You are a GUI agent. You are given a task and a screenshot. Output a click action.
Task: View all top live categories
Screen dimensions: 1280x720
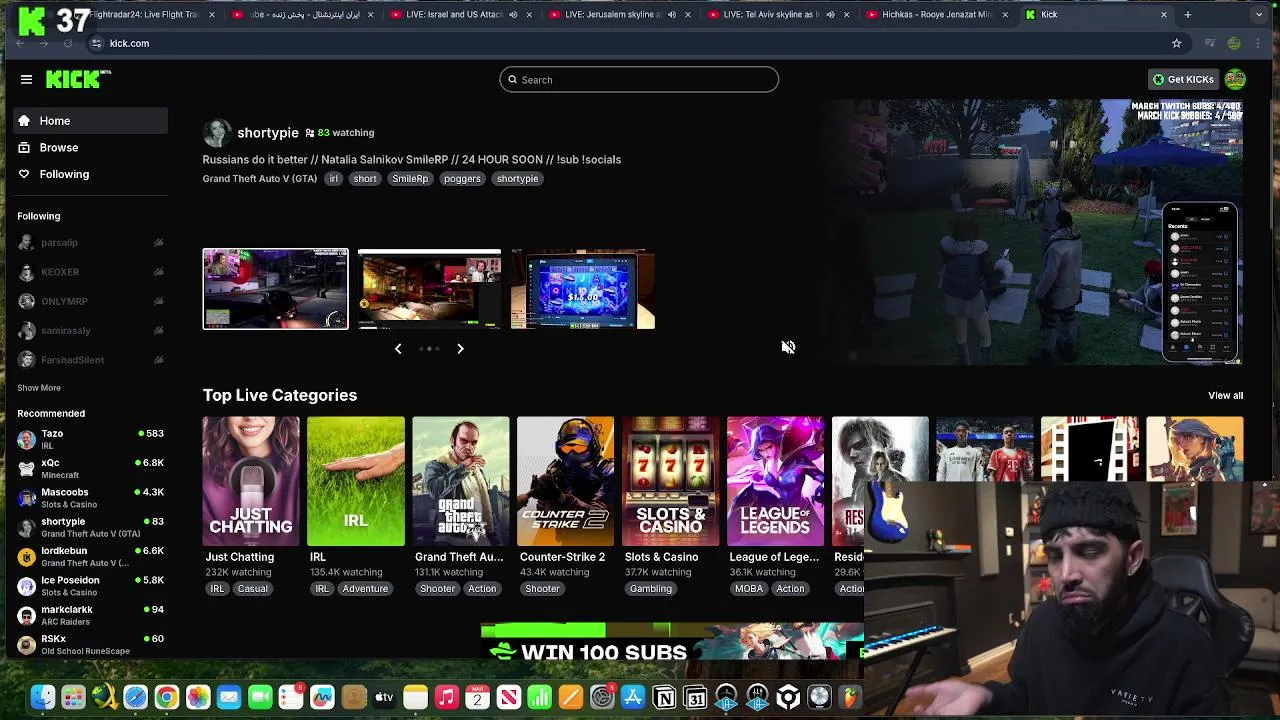[x=1225, y=395]
